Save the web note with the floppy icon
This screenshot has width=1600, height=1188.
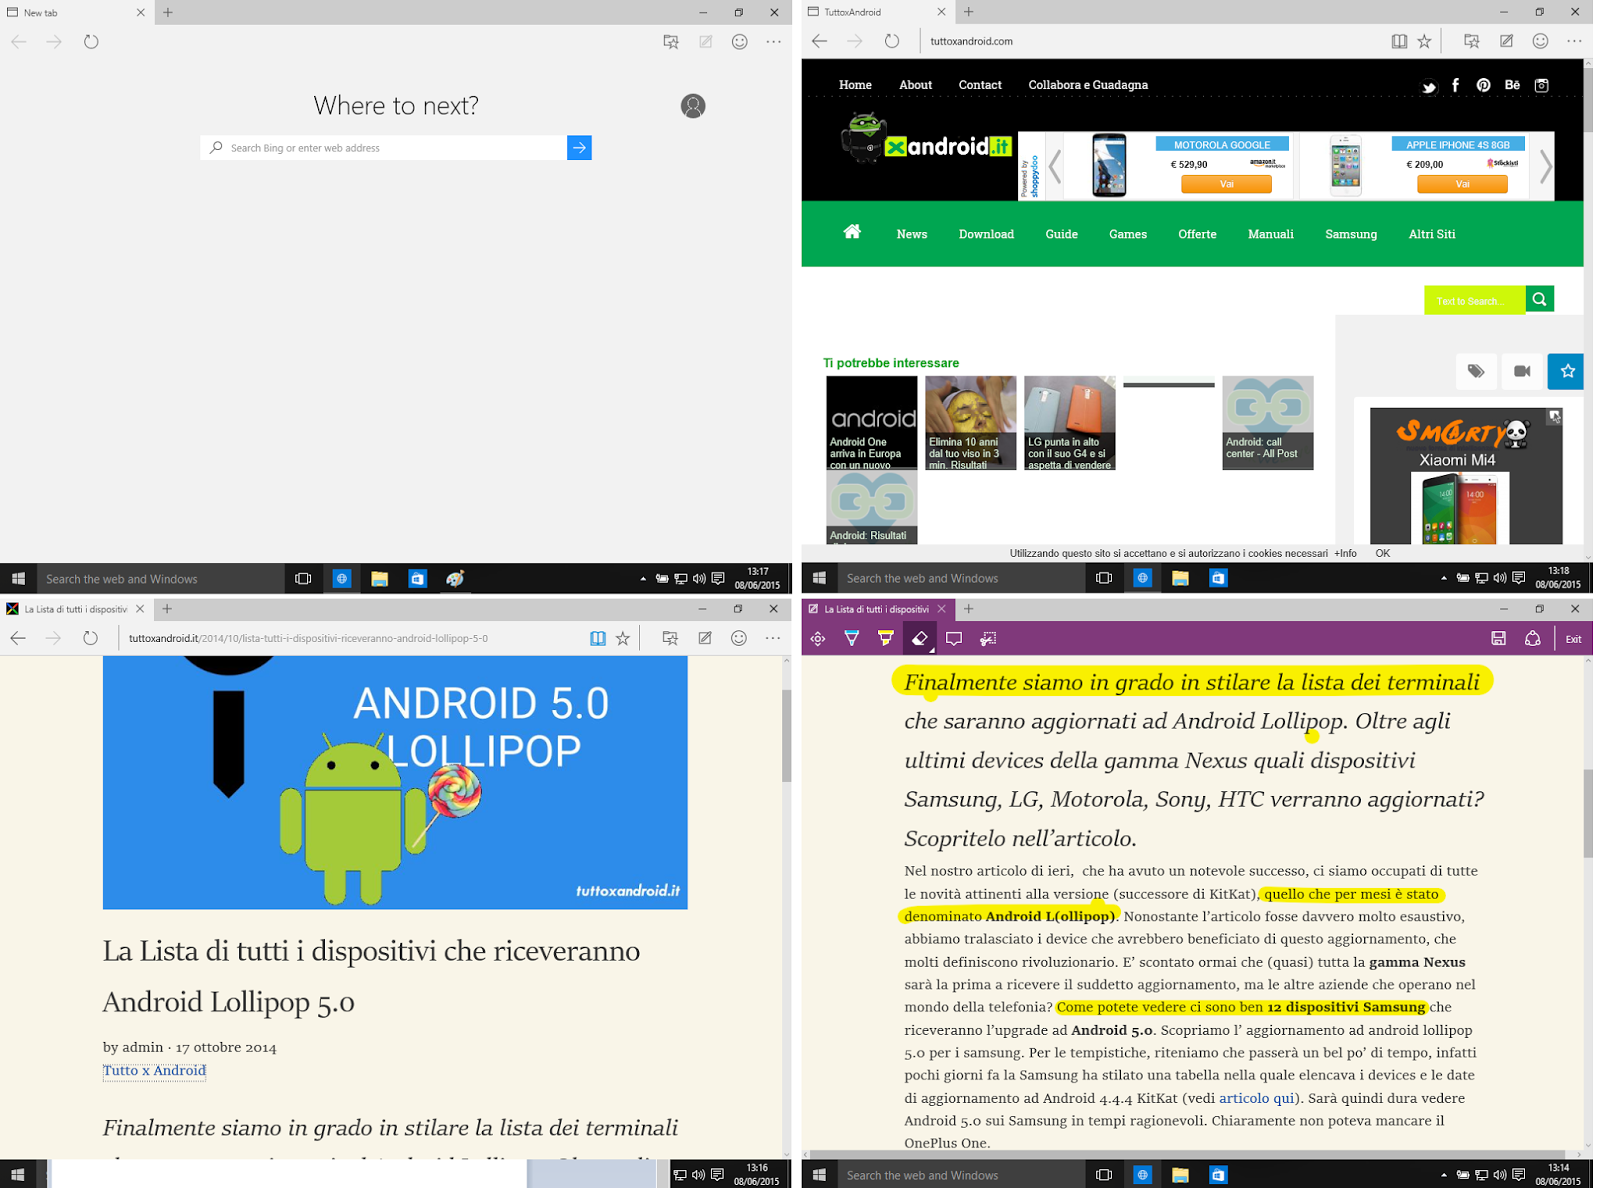(1498, 638)
